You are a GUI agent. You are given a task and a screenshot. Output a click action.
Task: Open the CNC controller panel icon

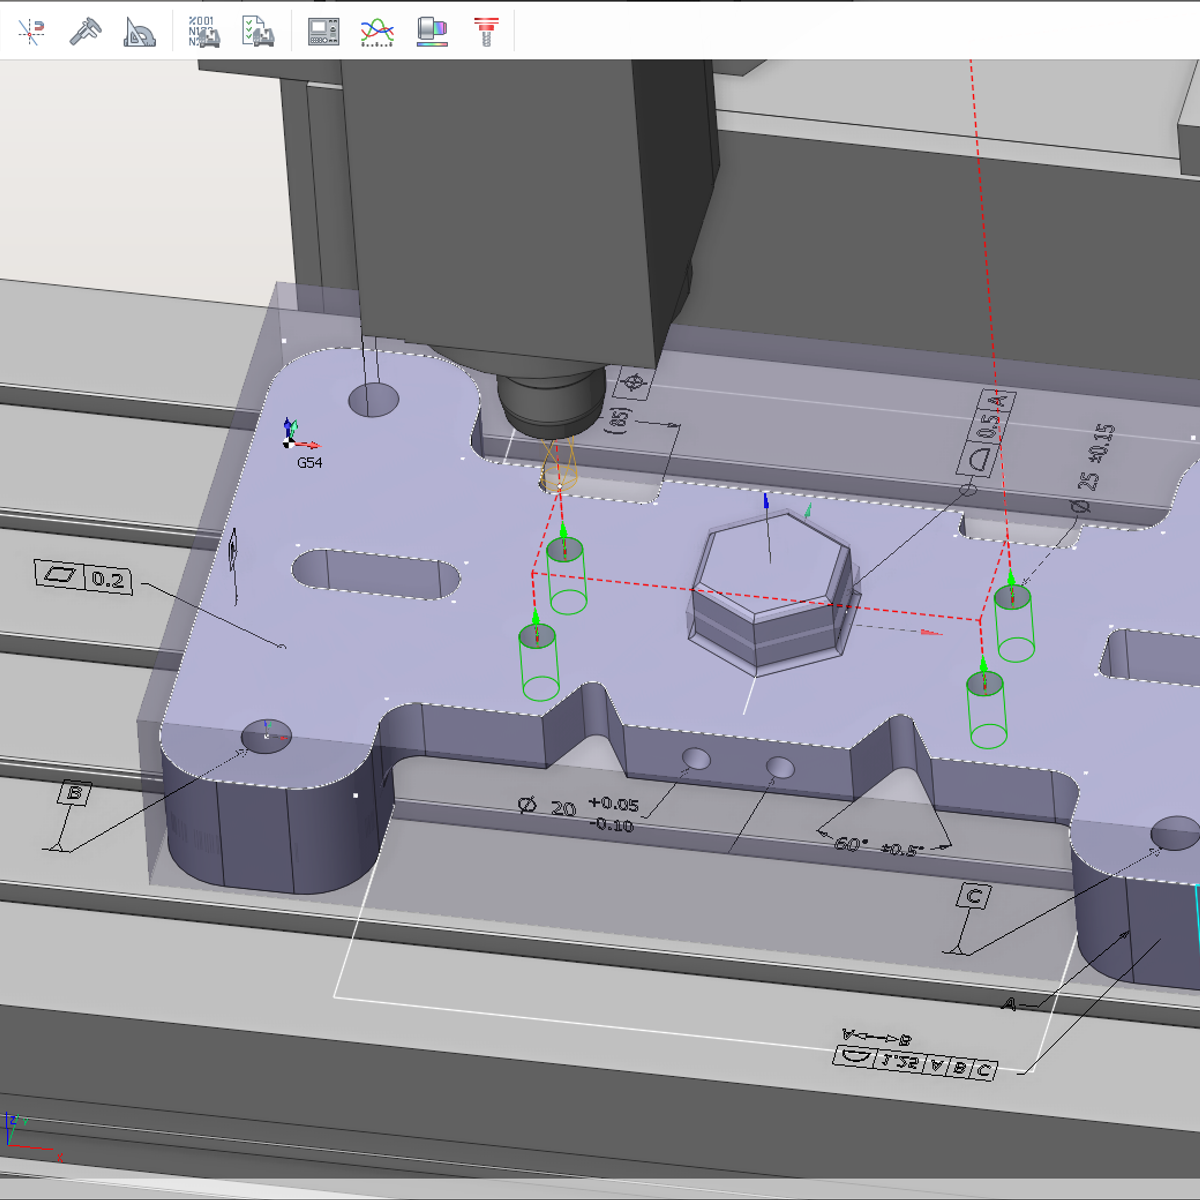pyautogui.click(x=323, y=32)
